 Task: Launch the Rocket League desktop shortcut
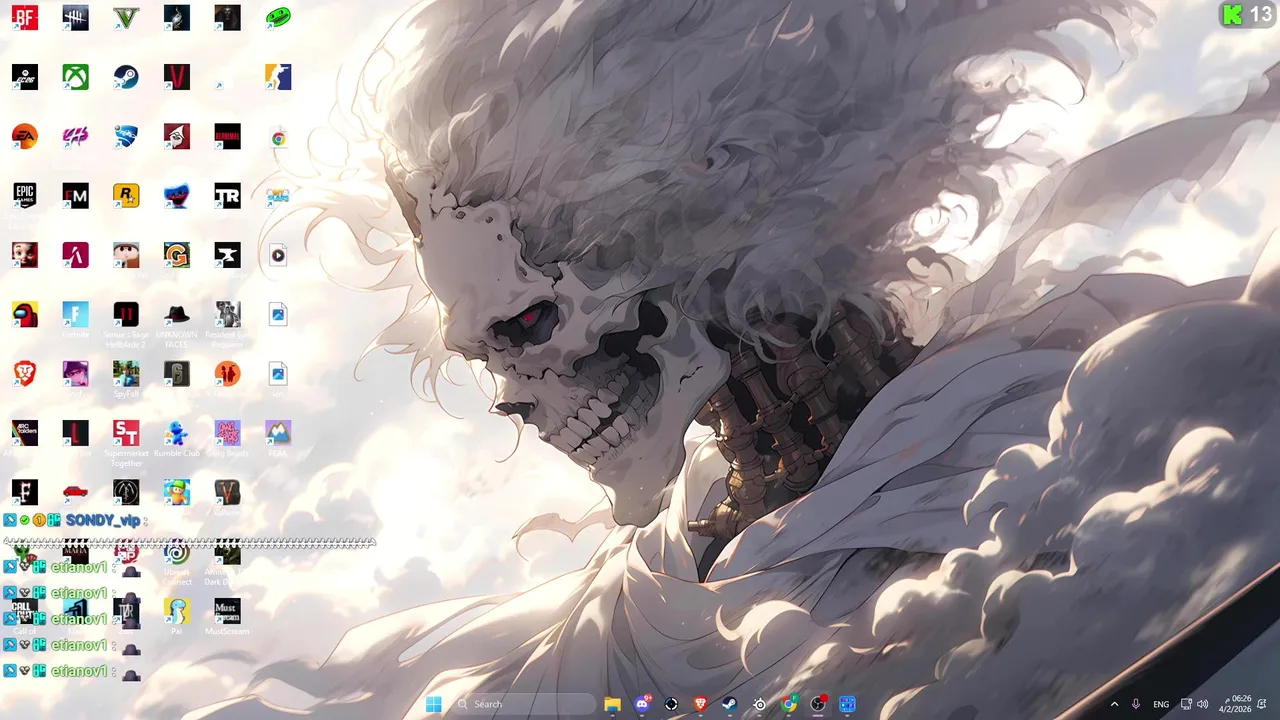(x=126, y=136)
